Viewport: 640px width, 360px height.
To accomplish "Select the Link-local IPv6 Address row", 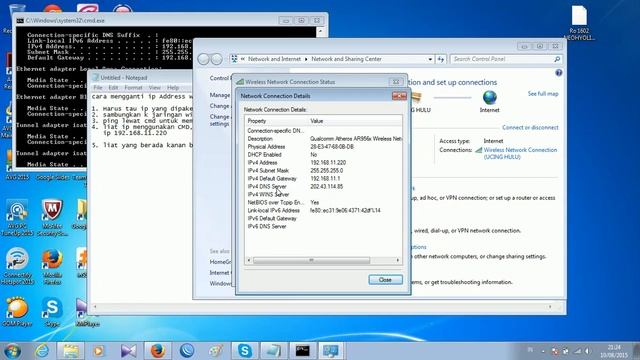I will point(323,211).
